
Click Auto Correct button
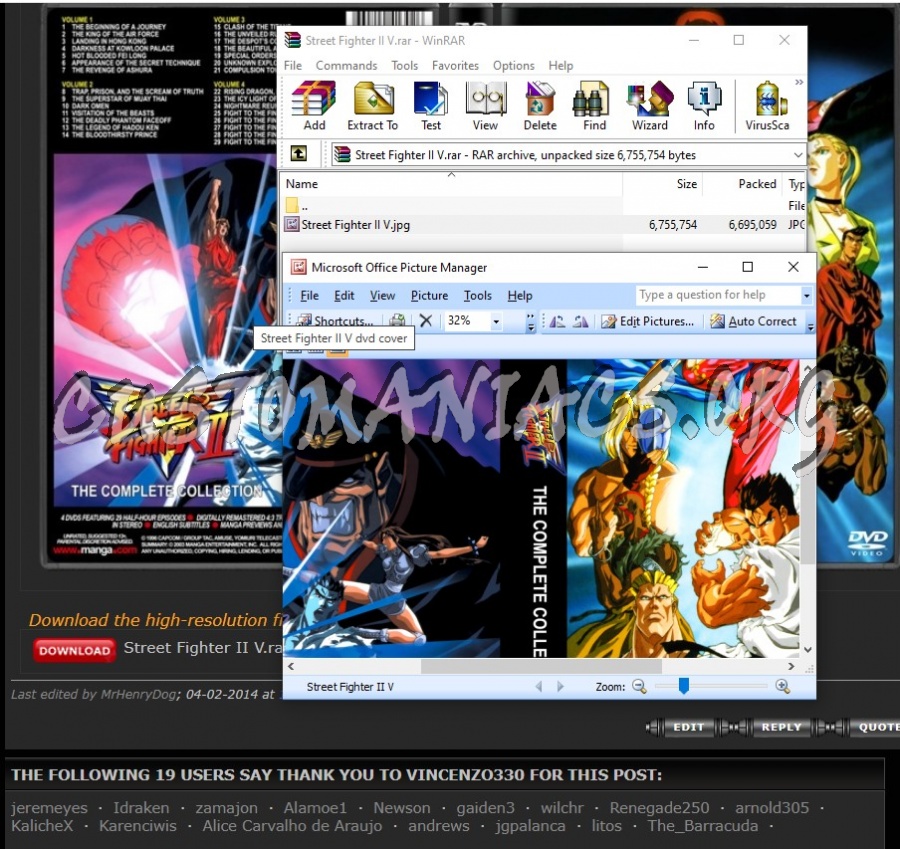[x=753, y=321]
